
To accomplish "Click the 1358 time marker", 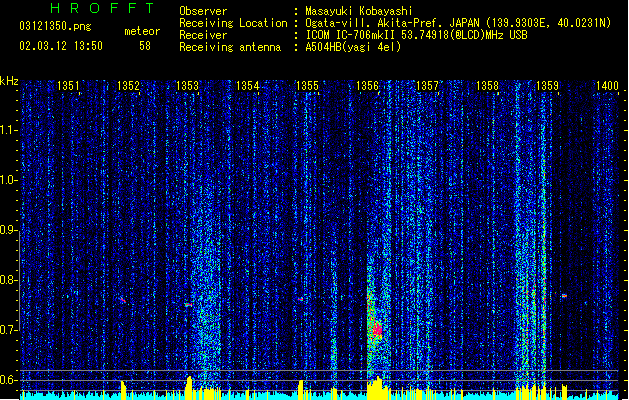I will pyautogui.click(x=487, y=86).
